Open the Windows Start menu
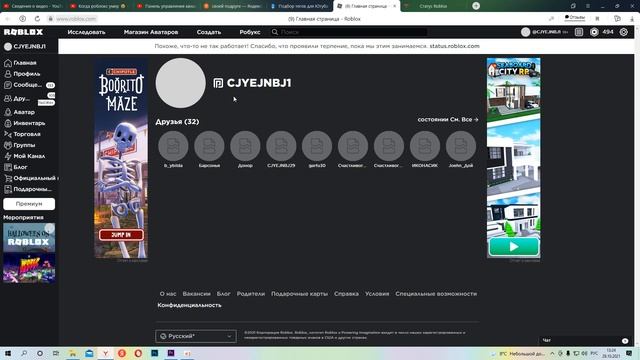Image resolution: width=640 pixels, height=360 pixels. tap(7, 353)
